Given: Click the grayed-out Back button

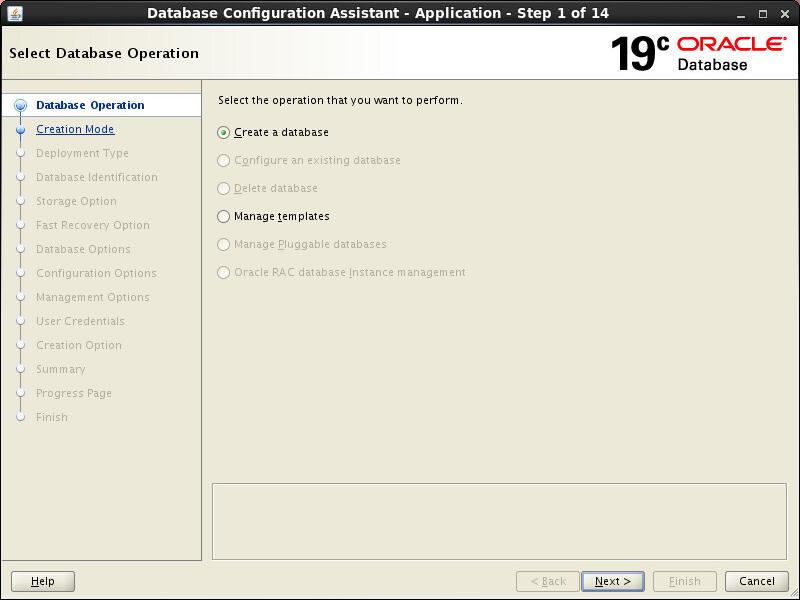Looking at the screenshot, I should coord(548,581).
